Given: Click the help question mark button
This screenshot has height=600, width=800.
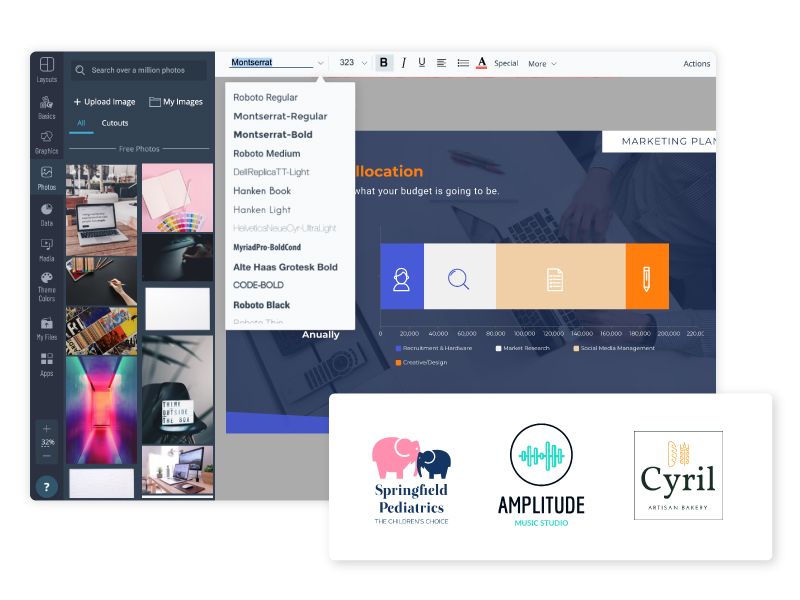Looking at the screenshot, I should pos(47,486).
